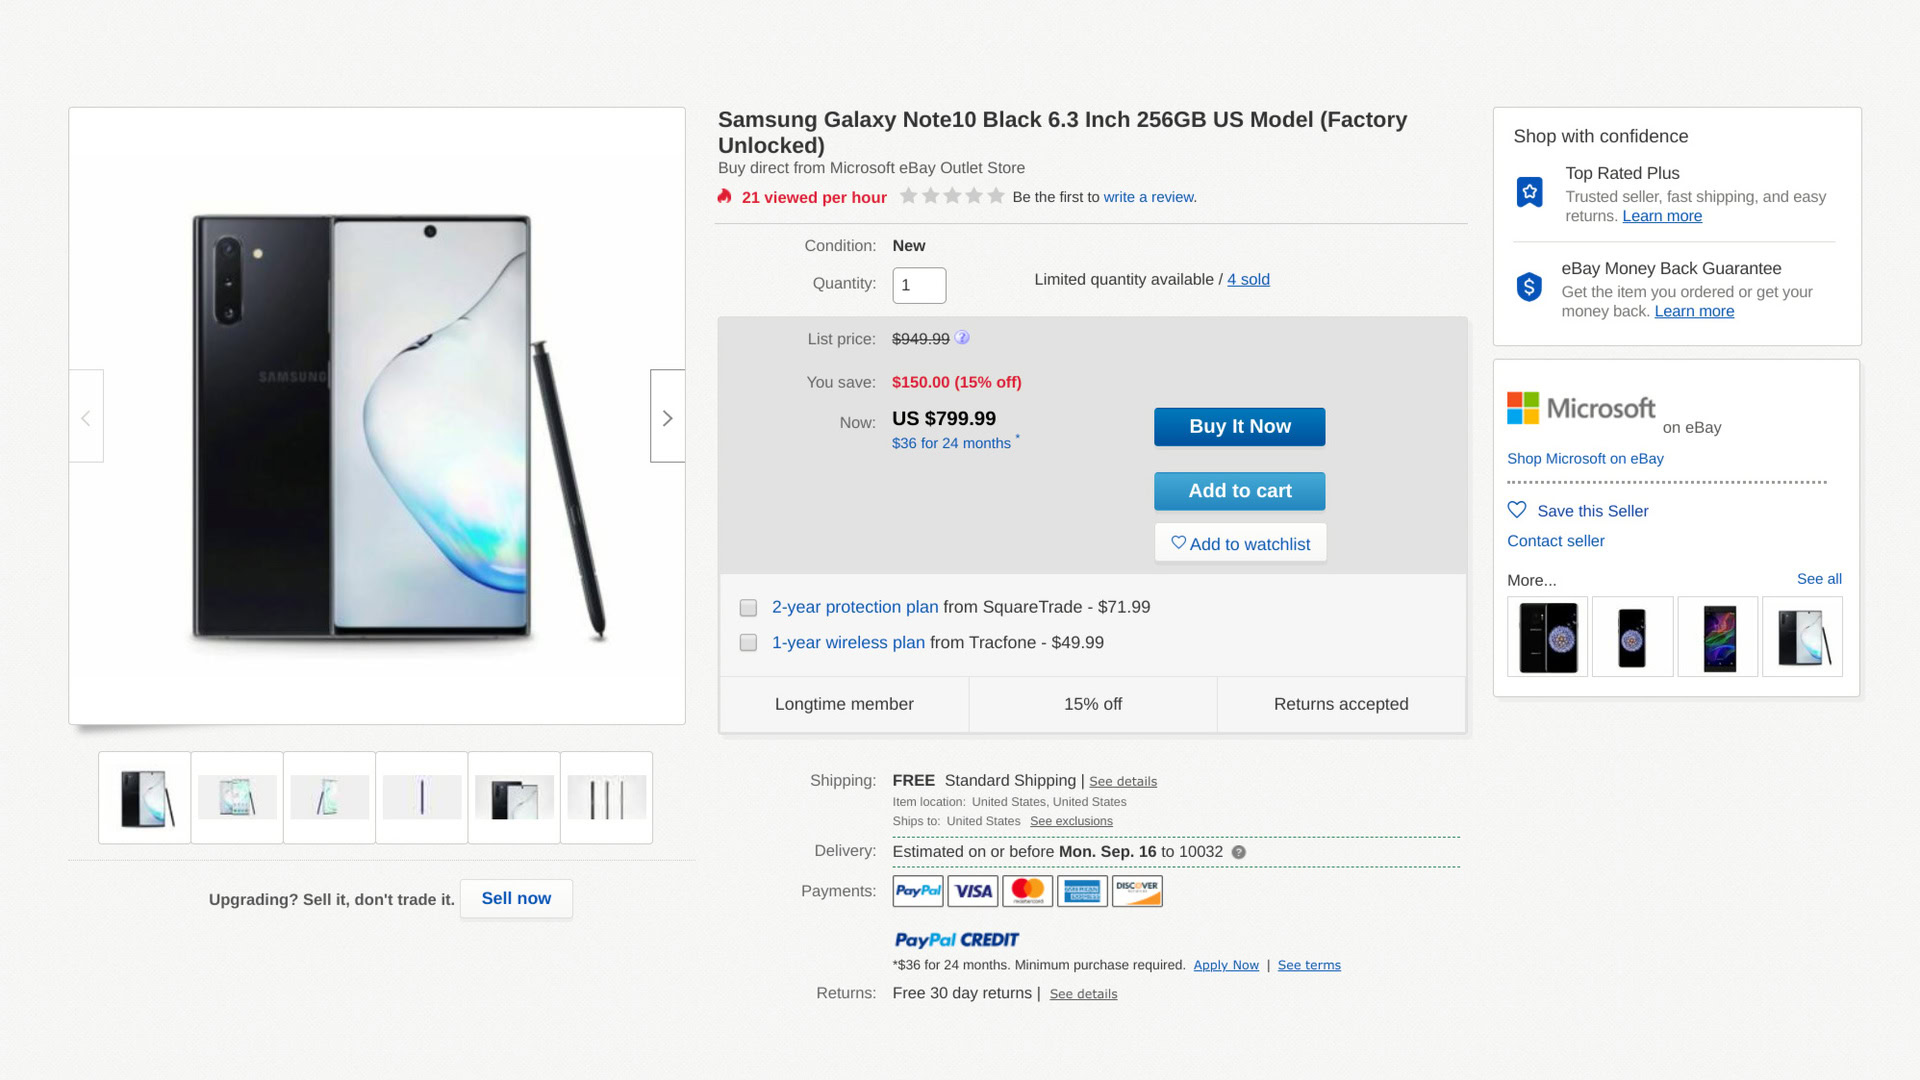The height and width of the screenshot is (1080, 1920).
Task: Click the Save this Seller heart icon
Action: [1517, 510]
